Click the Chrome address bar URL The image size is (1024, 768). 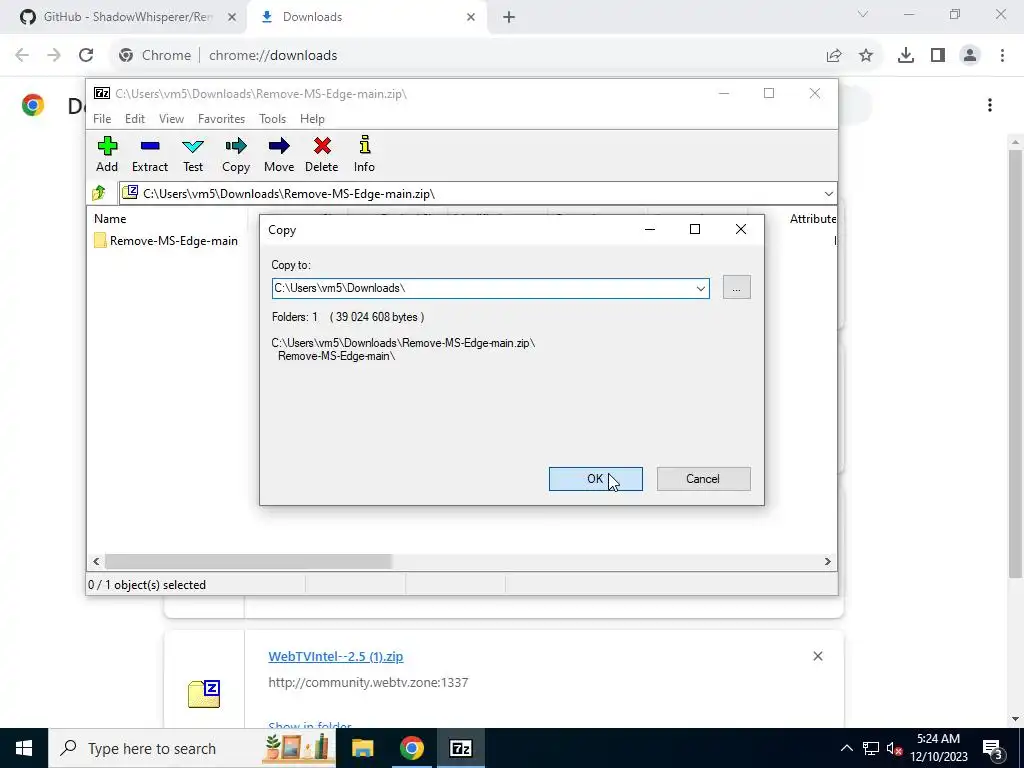pyautogui.click(x=273, y=56)
